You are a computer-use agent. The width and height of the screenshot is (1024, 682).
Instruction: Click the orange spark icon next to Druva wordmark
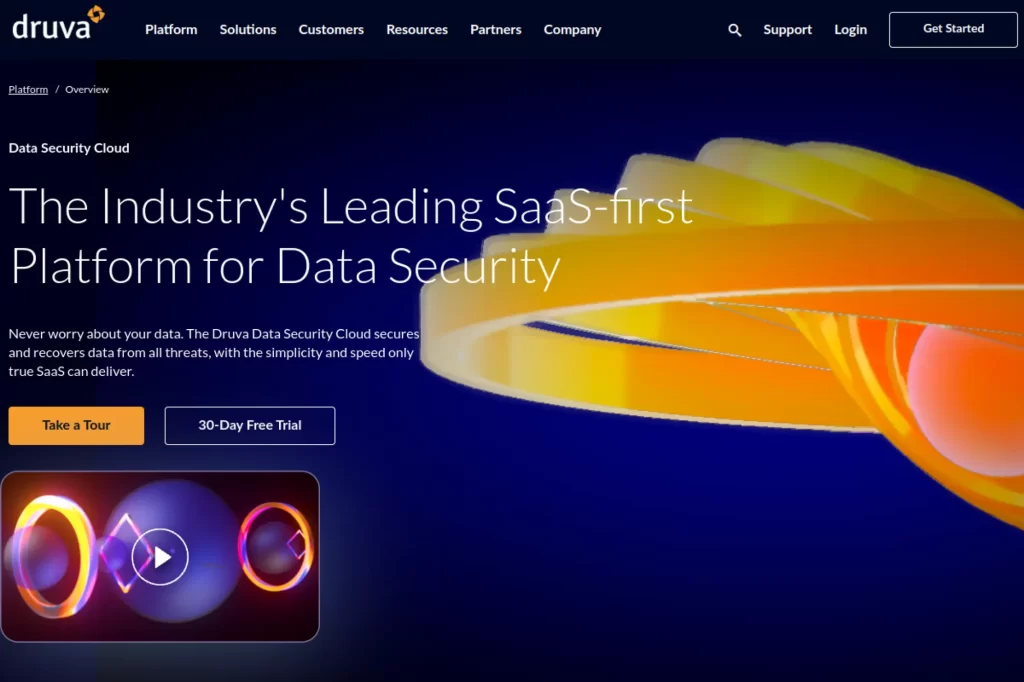(95, 16)
